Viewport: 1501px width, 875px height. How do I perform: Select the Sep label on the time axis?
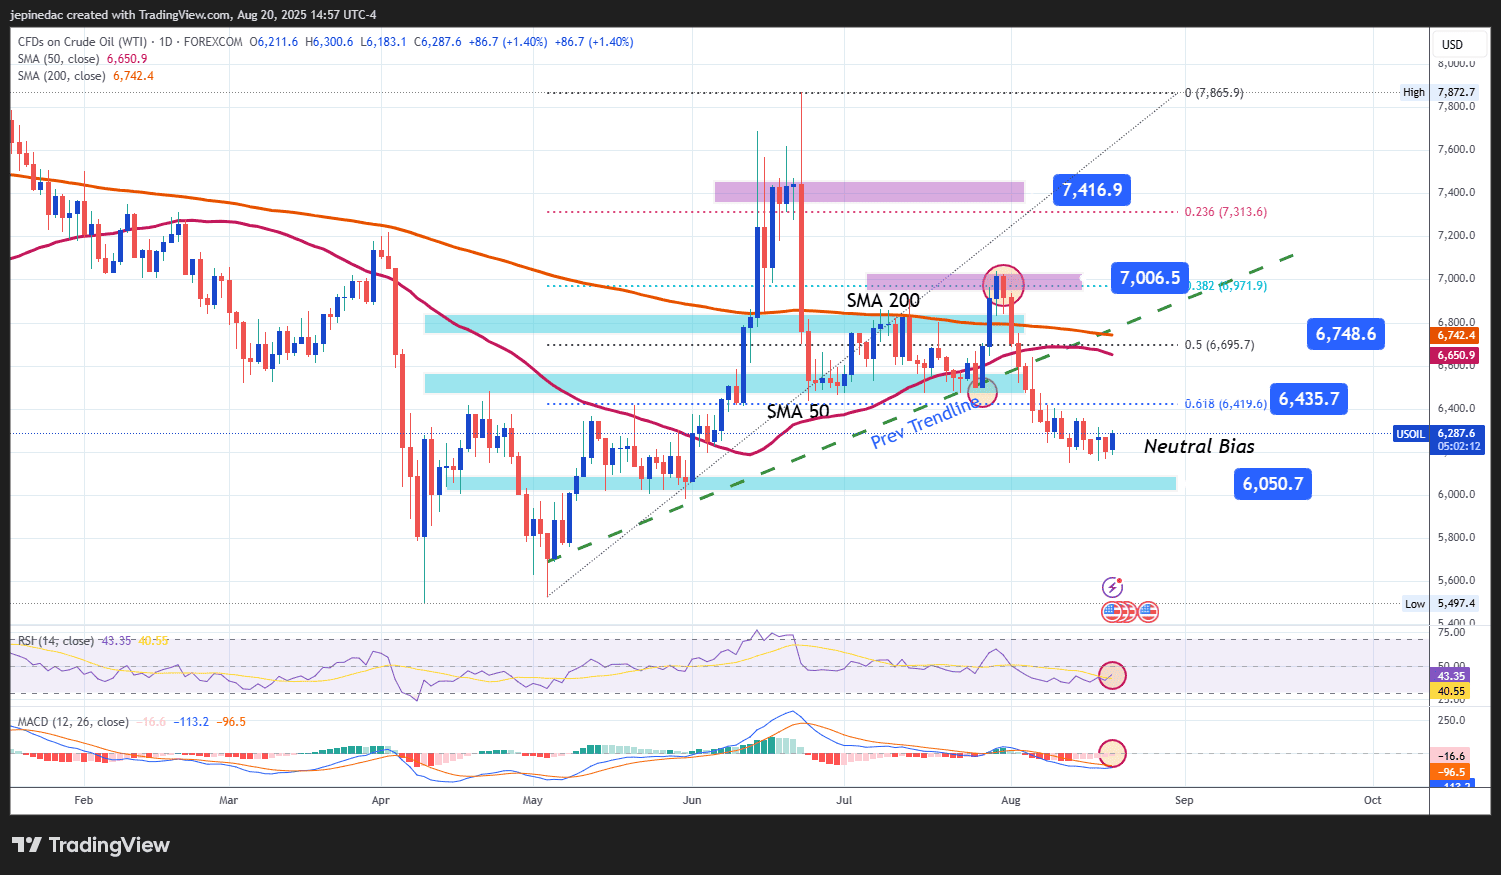click(x=1184, y=800)
